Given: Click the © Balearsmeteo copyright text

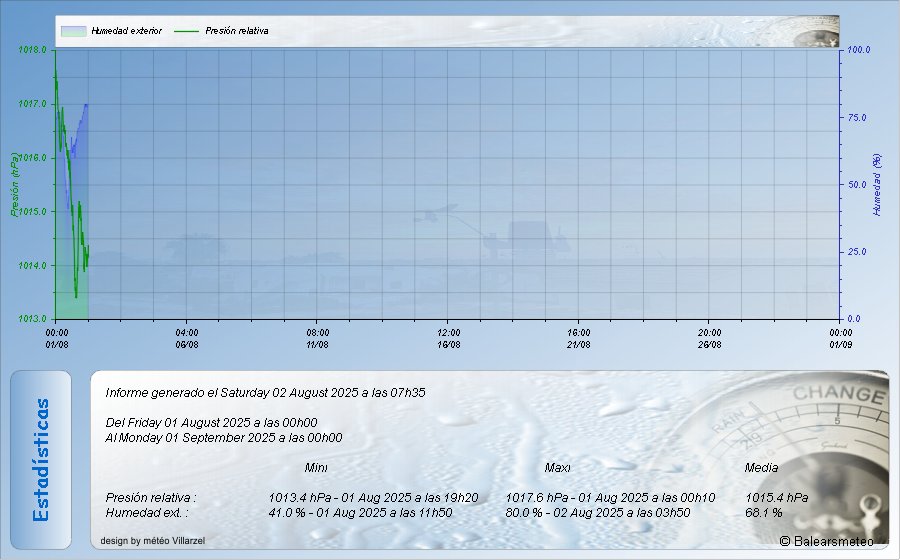Looking at the screenshot, I should pos(827,541).
